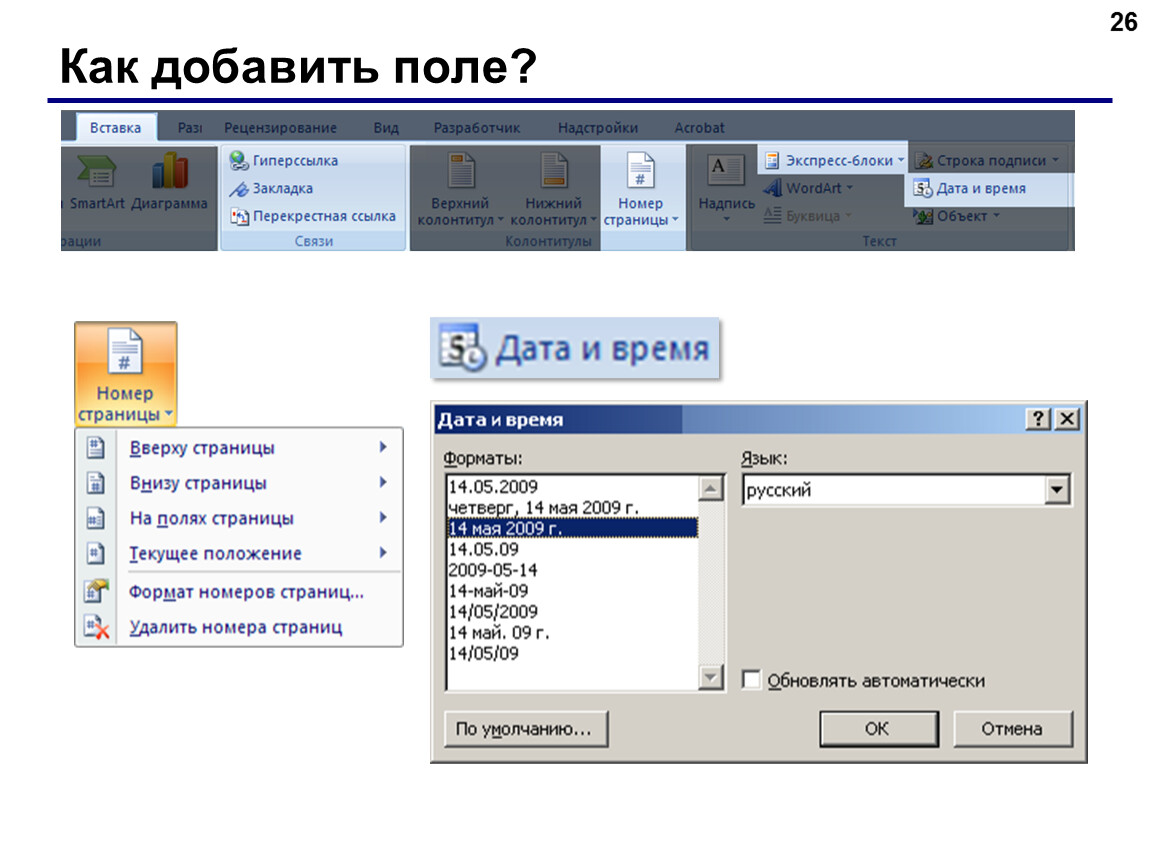1150x864 pixels.
Task: Open На полях страницы submenu
Action: (239, 518)
